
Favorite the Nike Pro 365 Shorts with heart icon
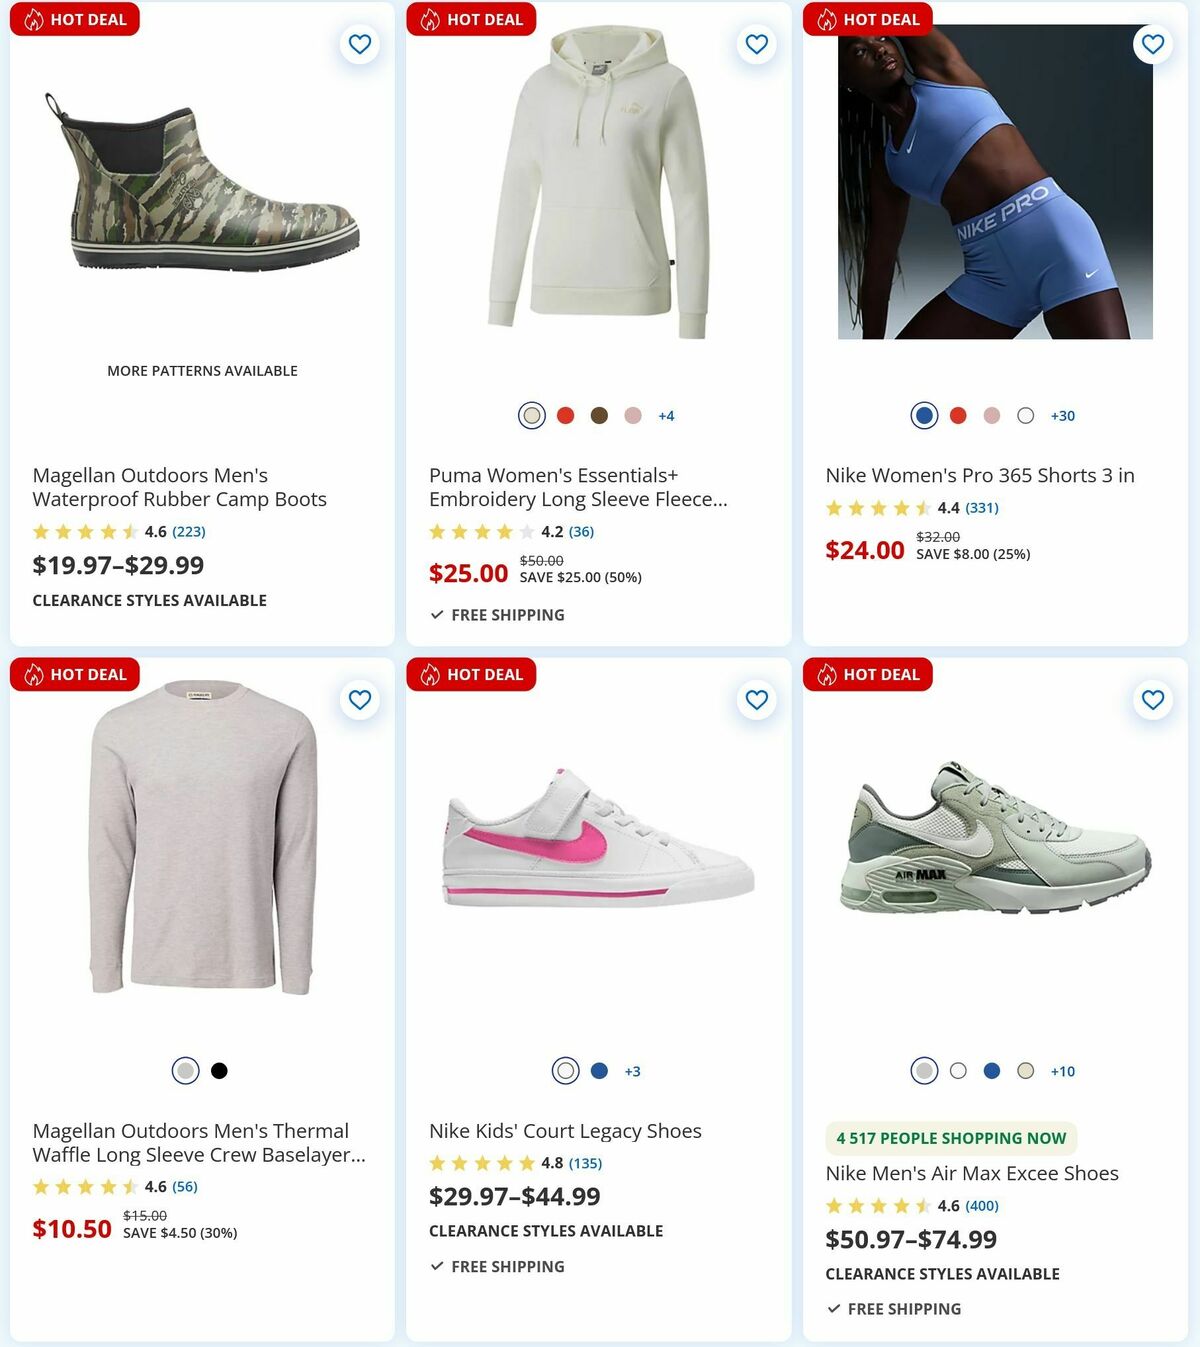click(x=1153, y=44)
